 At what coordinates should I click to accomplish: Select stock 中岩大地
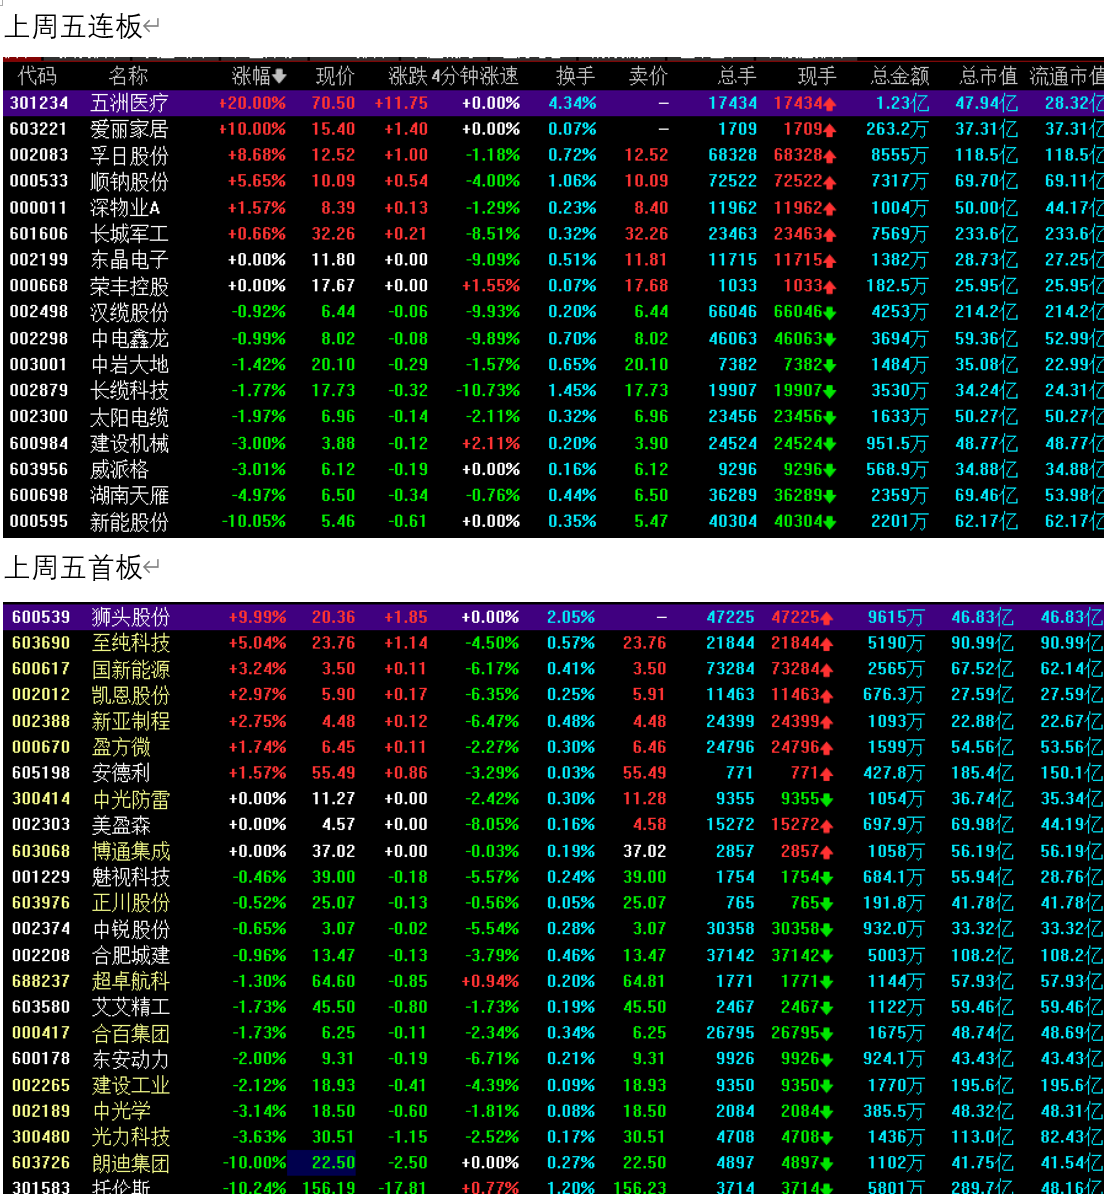tap(129, 365)
